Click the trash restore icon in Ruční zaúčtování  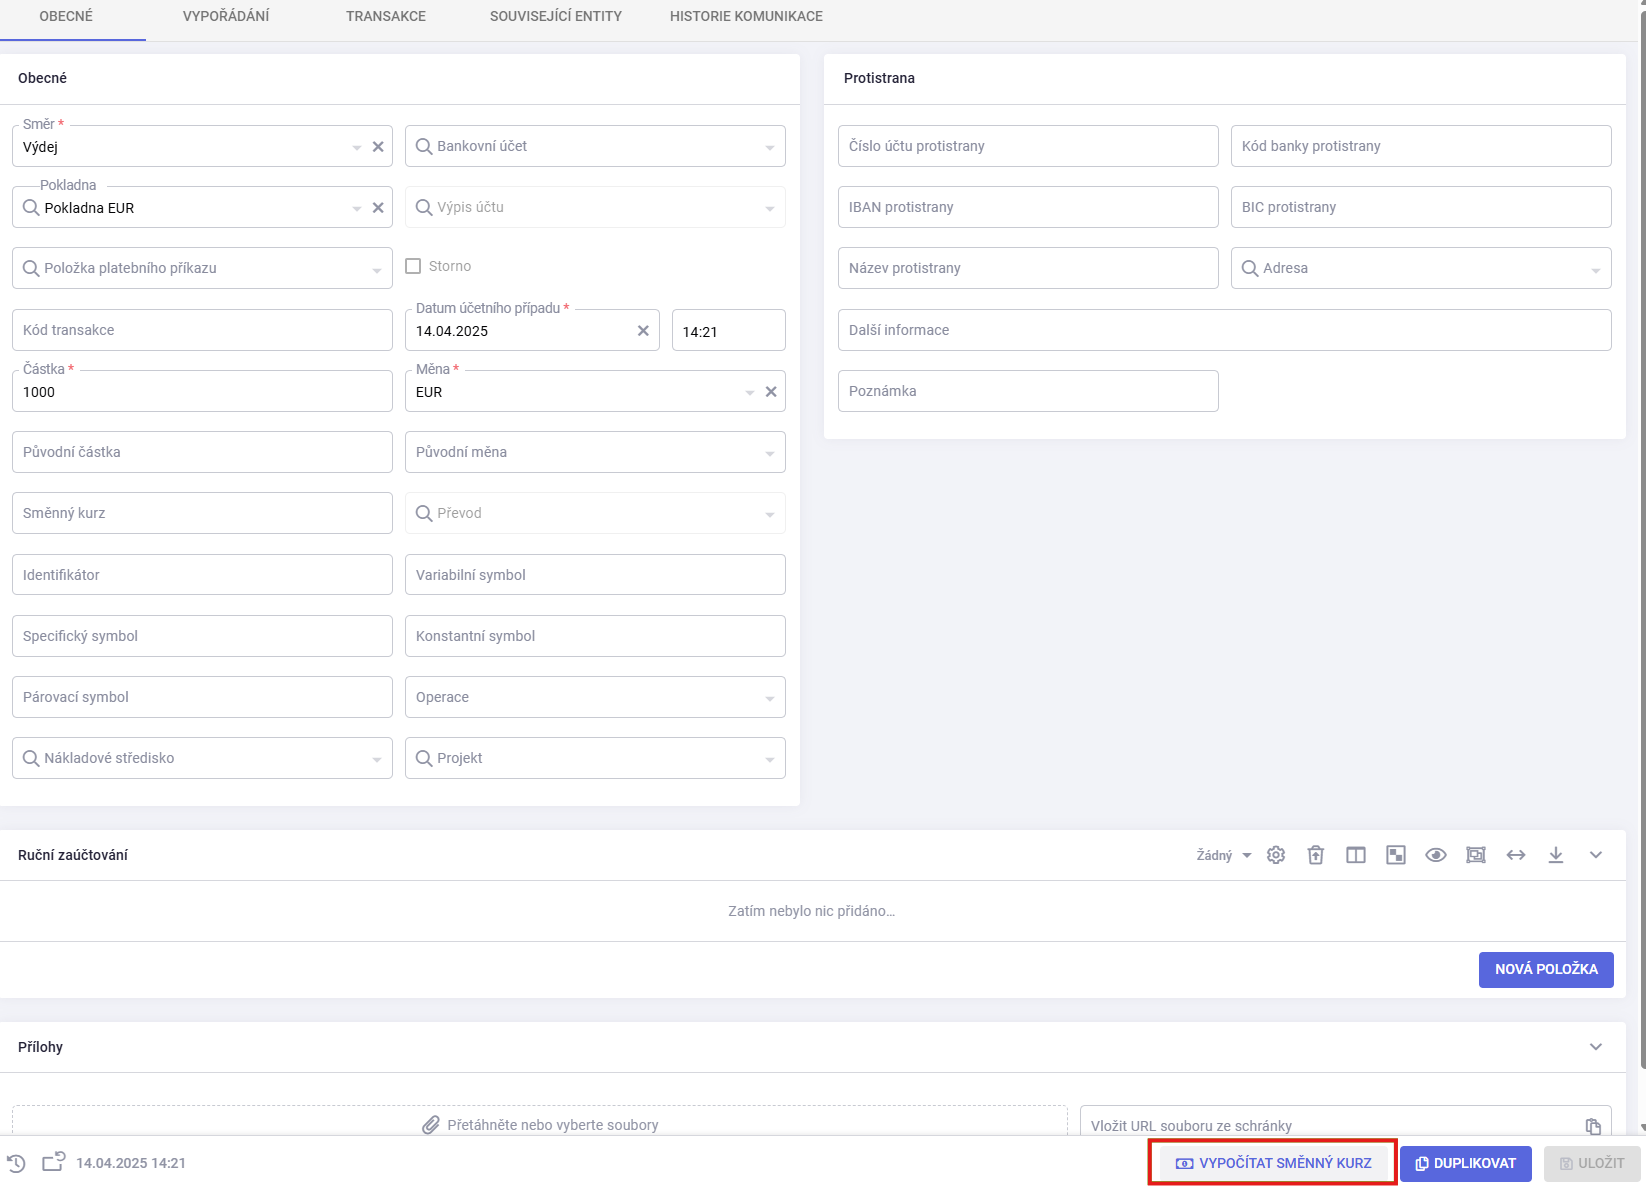(1315, 855)
